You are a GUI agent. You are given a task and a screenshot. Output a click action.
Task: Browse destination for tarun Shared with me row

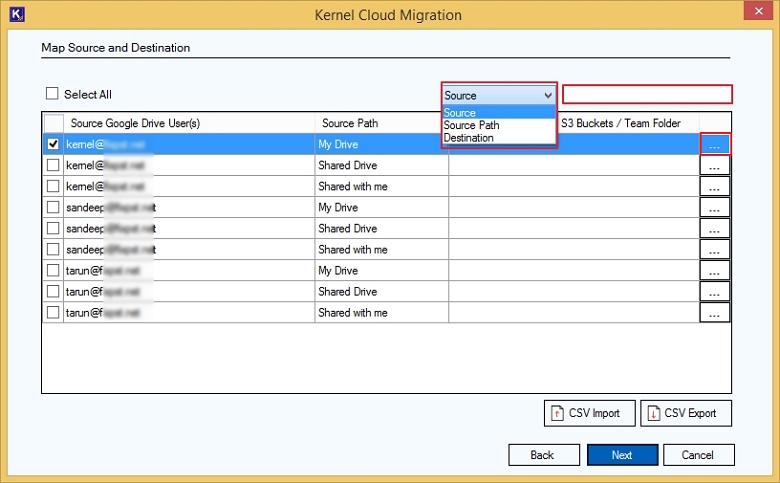point(715,312)
